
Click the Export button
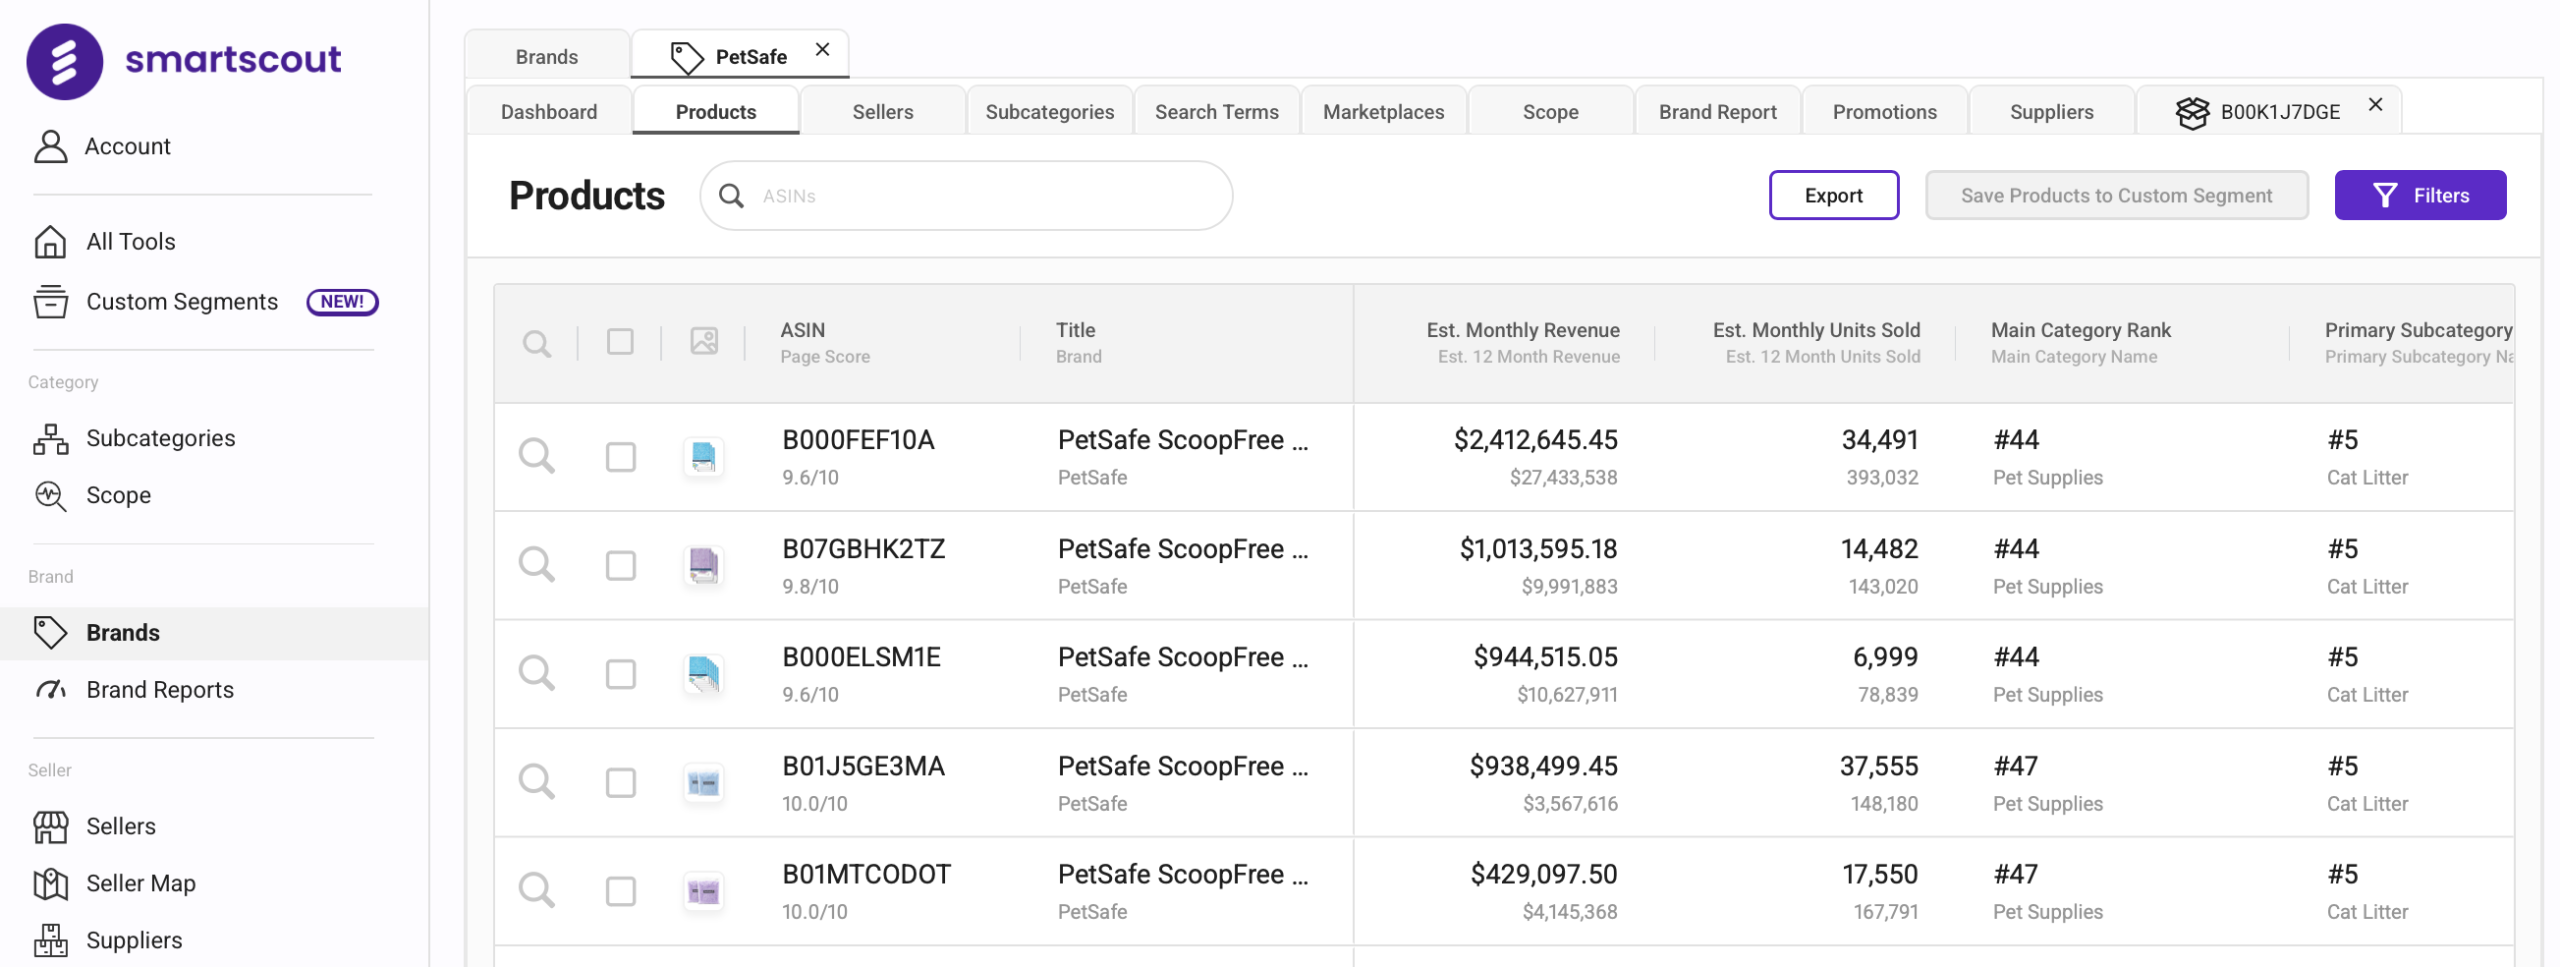coord(1834,195)
